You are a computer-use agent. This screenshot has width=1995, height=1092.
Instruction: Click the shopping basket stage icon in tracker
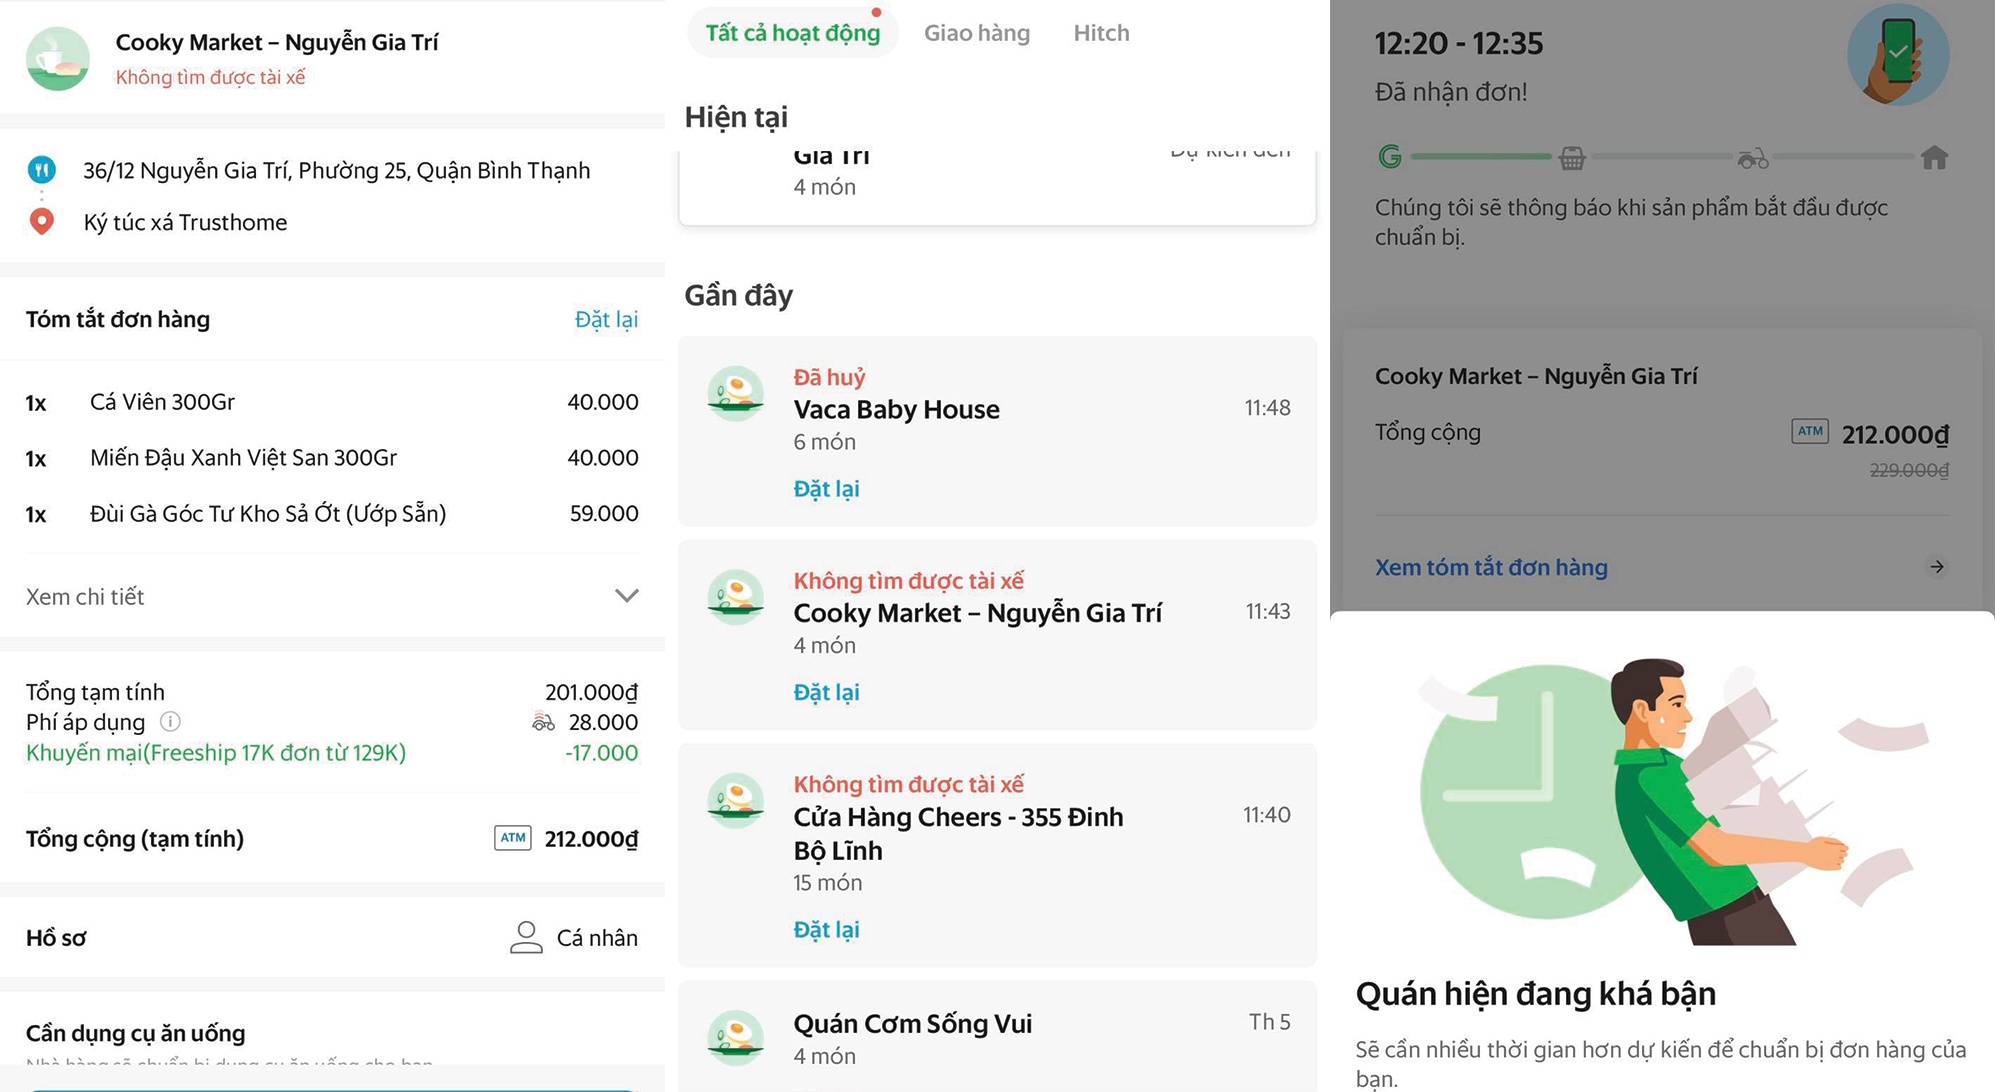[1572, 158]
